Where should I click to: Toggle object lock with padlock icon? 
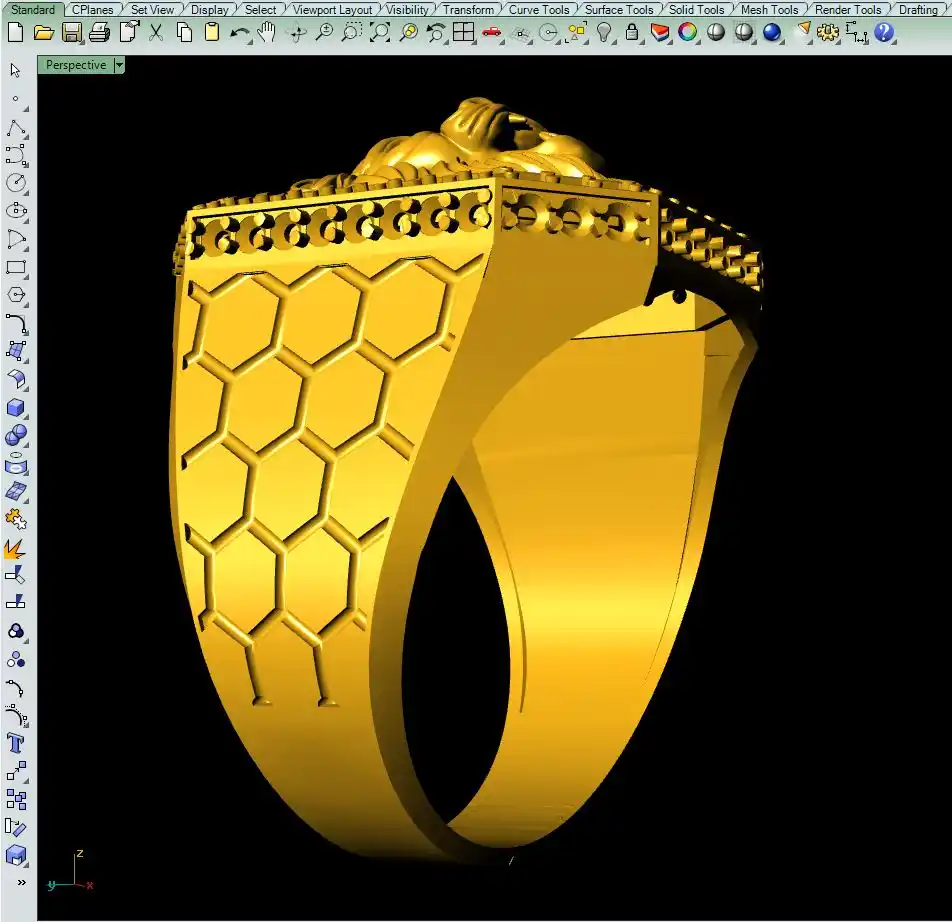pos(632,32)
